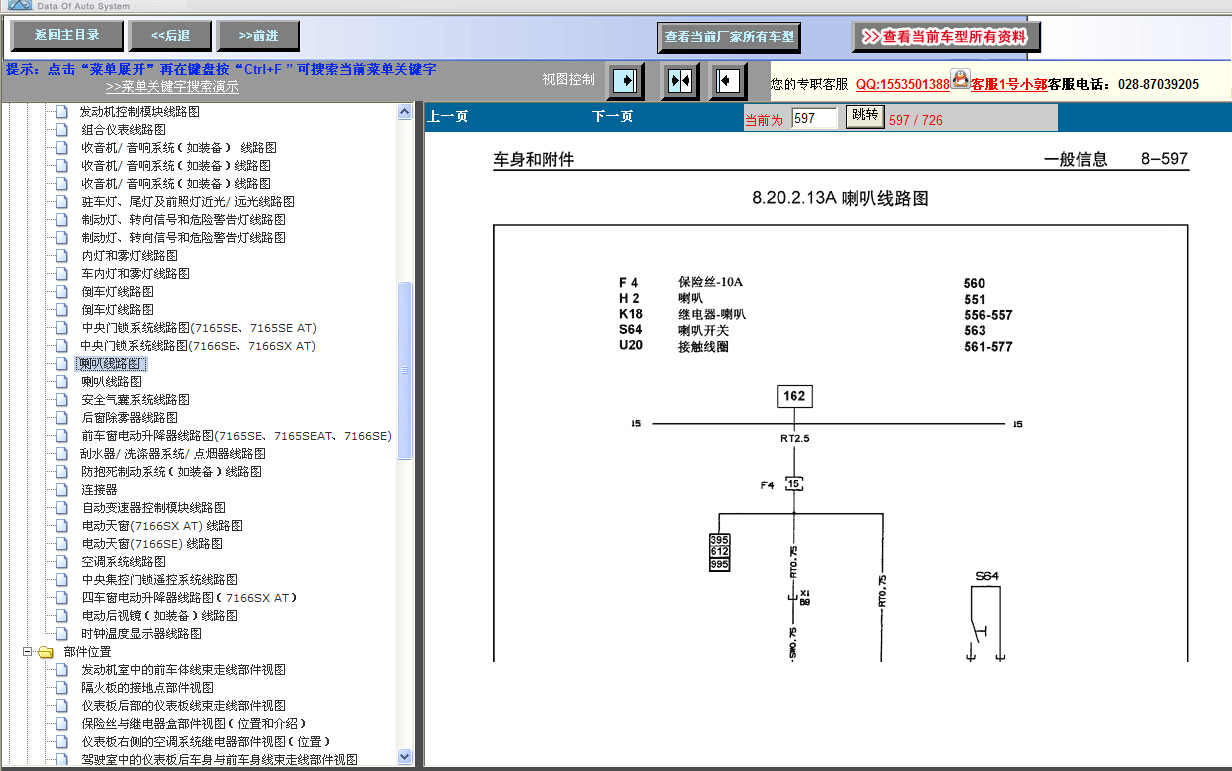Image resolution: width=1232 pixels, height=771 pixels.
Task: Open 内灯和雾灯线路图 tree item
Action: pyautogui.click(x=129, y=256)
